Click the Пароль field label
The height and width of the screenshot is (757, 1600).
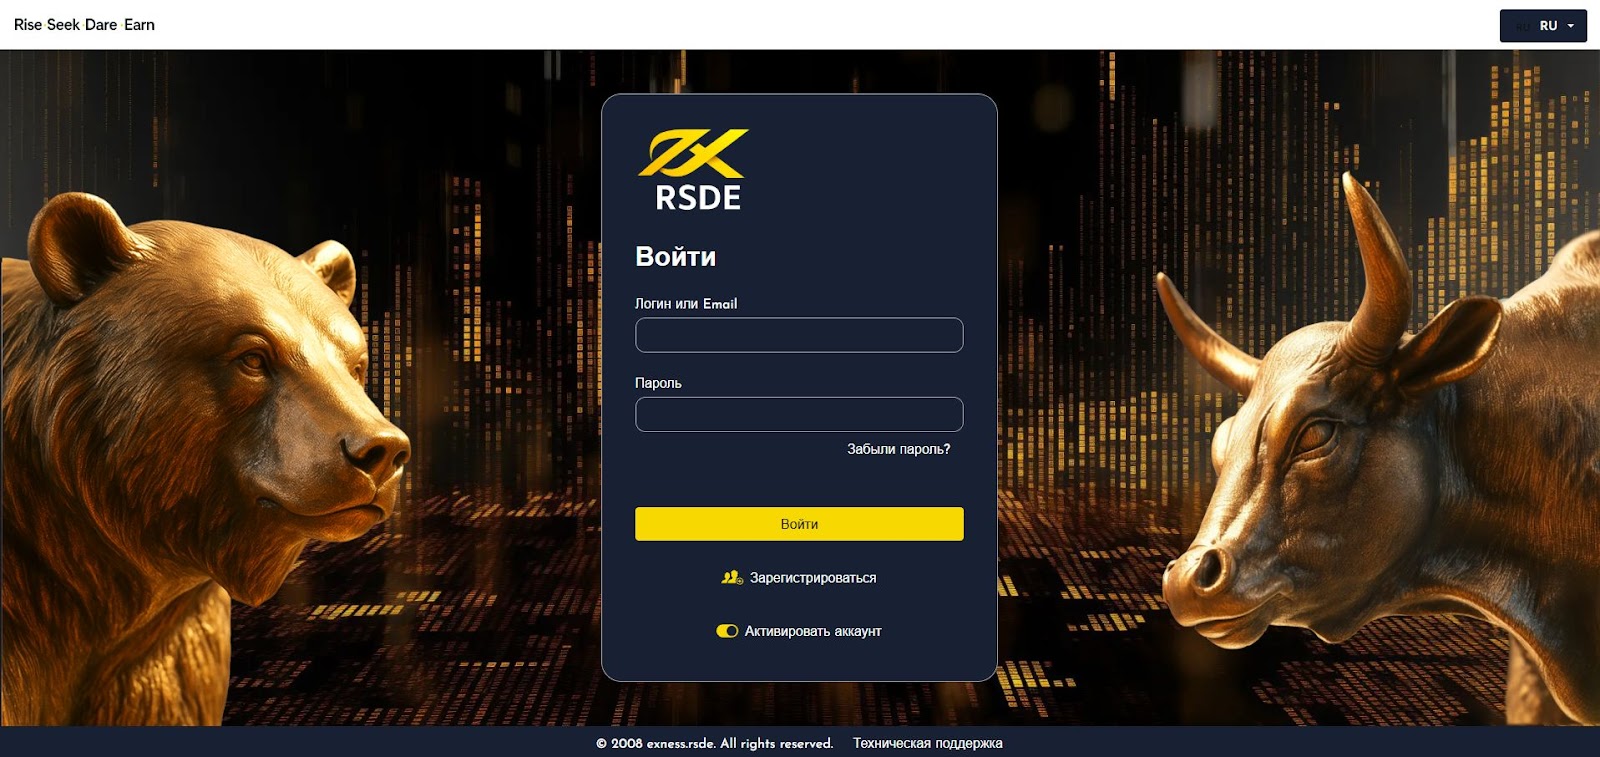tap(658, 383)
